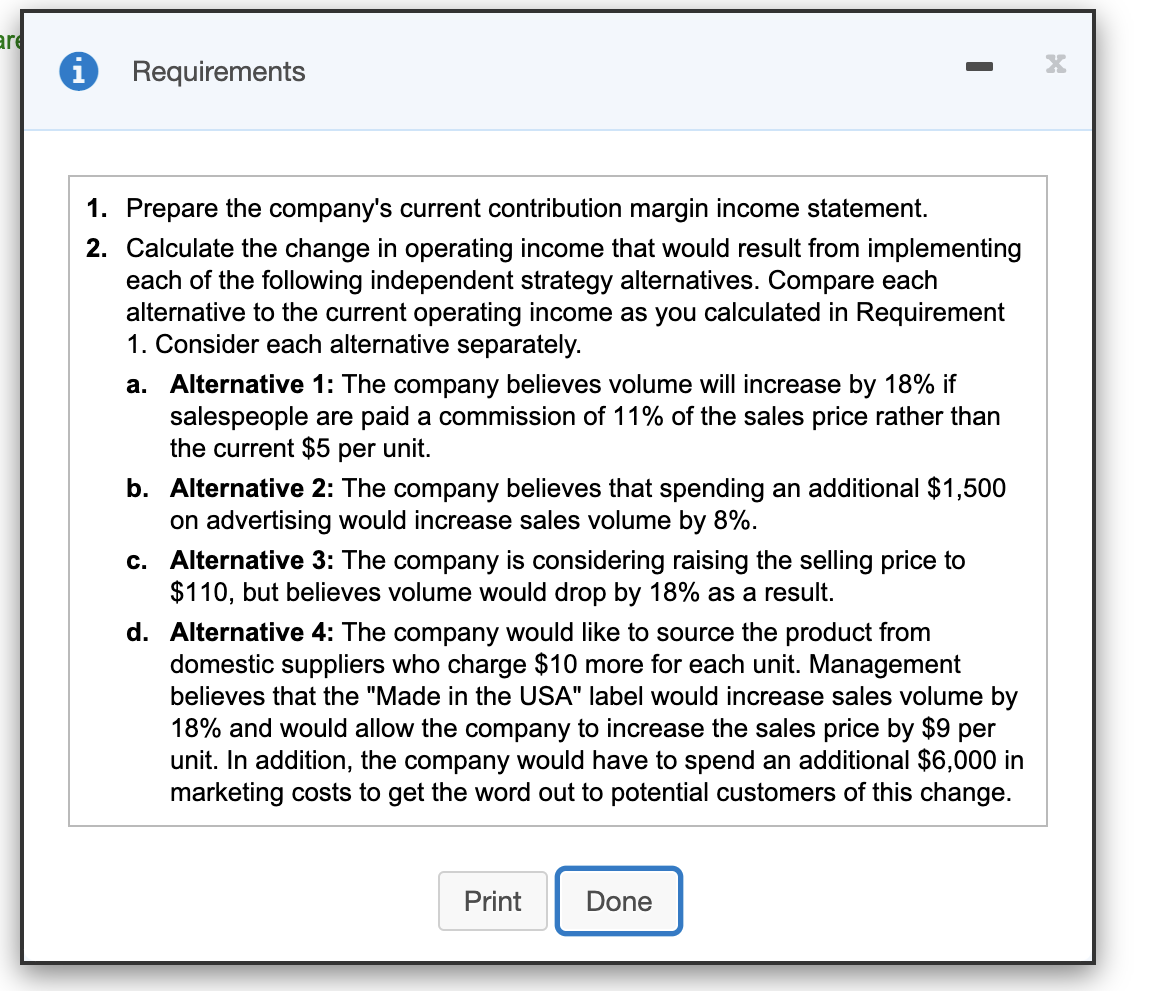Click "1. Consider each alternative separately." line
This screenshot has width=1171, height=991.
click(x=353, y=344)
